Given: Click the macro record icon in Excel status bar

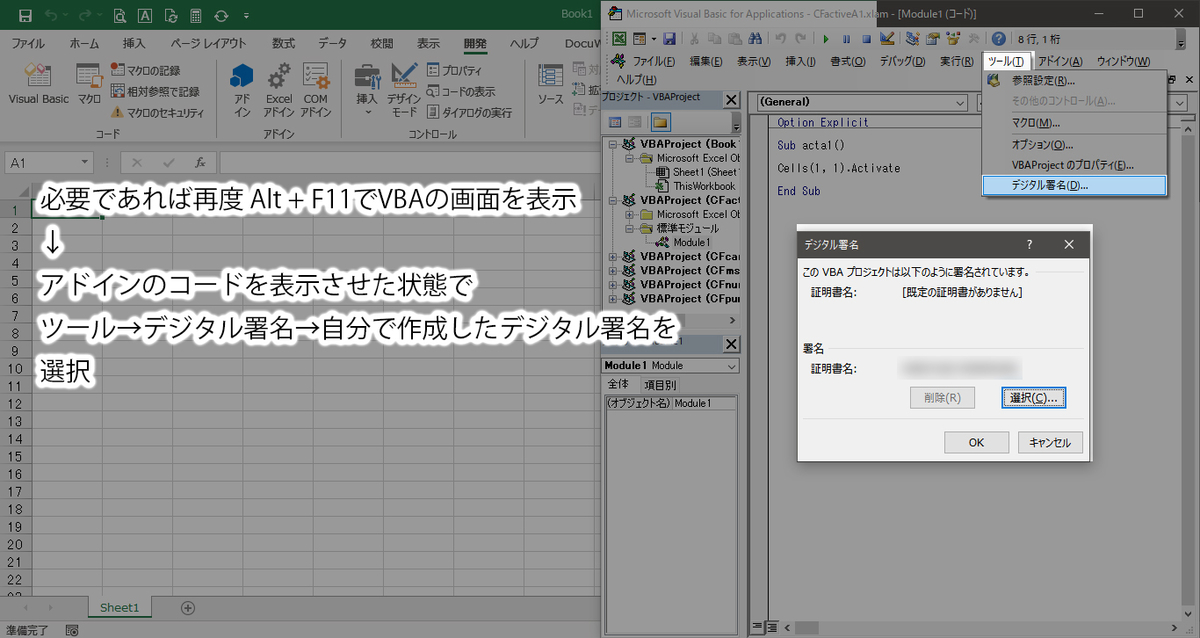Looking at the screenshot, I should (71, 631).
